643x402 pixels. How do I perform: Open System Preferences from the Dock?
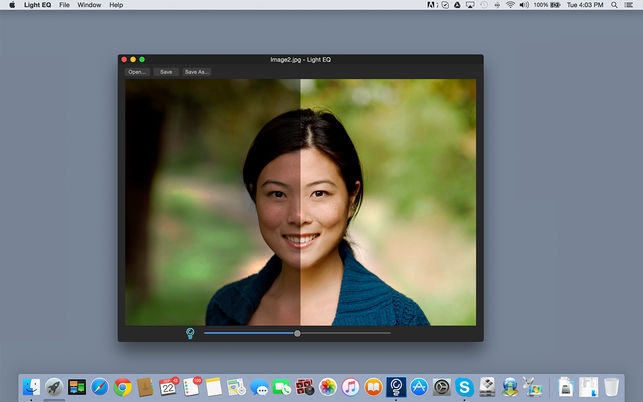coord(441,387)
